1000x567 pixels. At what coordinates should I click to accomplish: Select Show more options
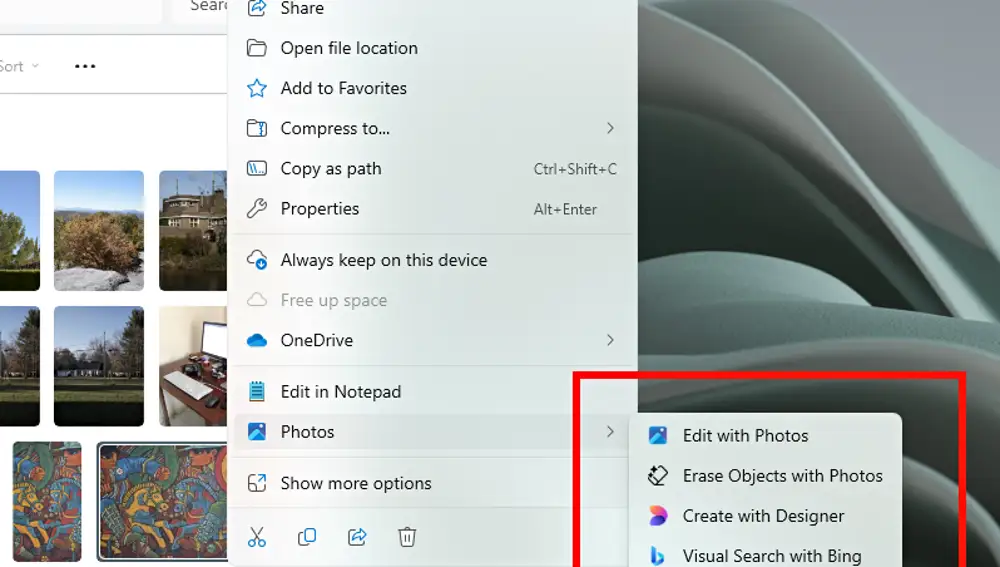coord(432,483)
